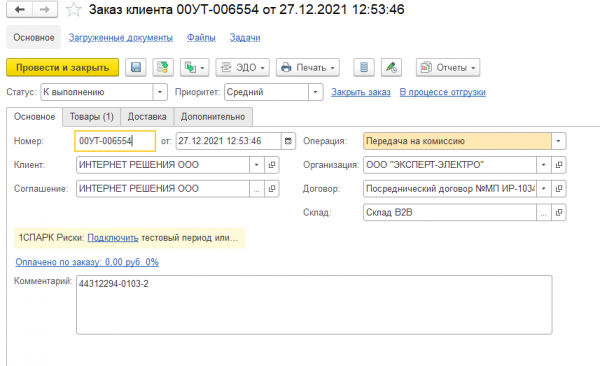Click the Статус field К выполнению
The height and width of the screenshot is (366, 600).
97,92
